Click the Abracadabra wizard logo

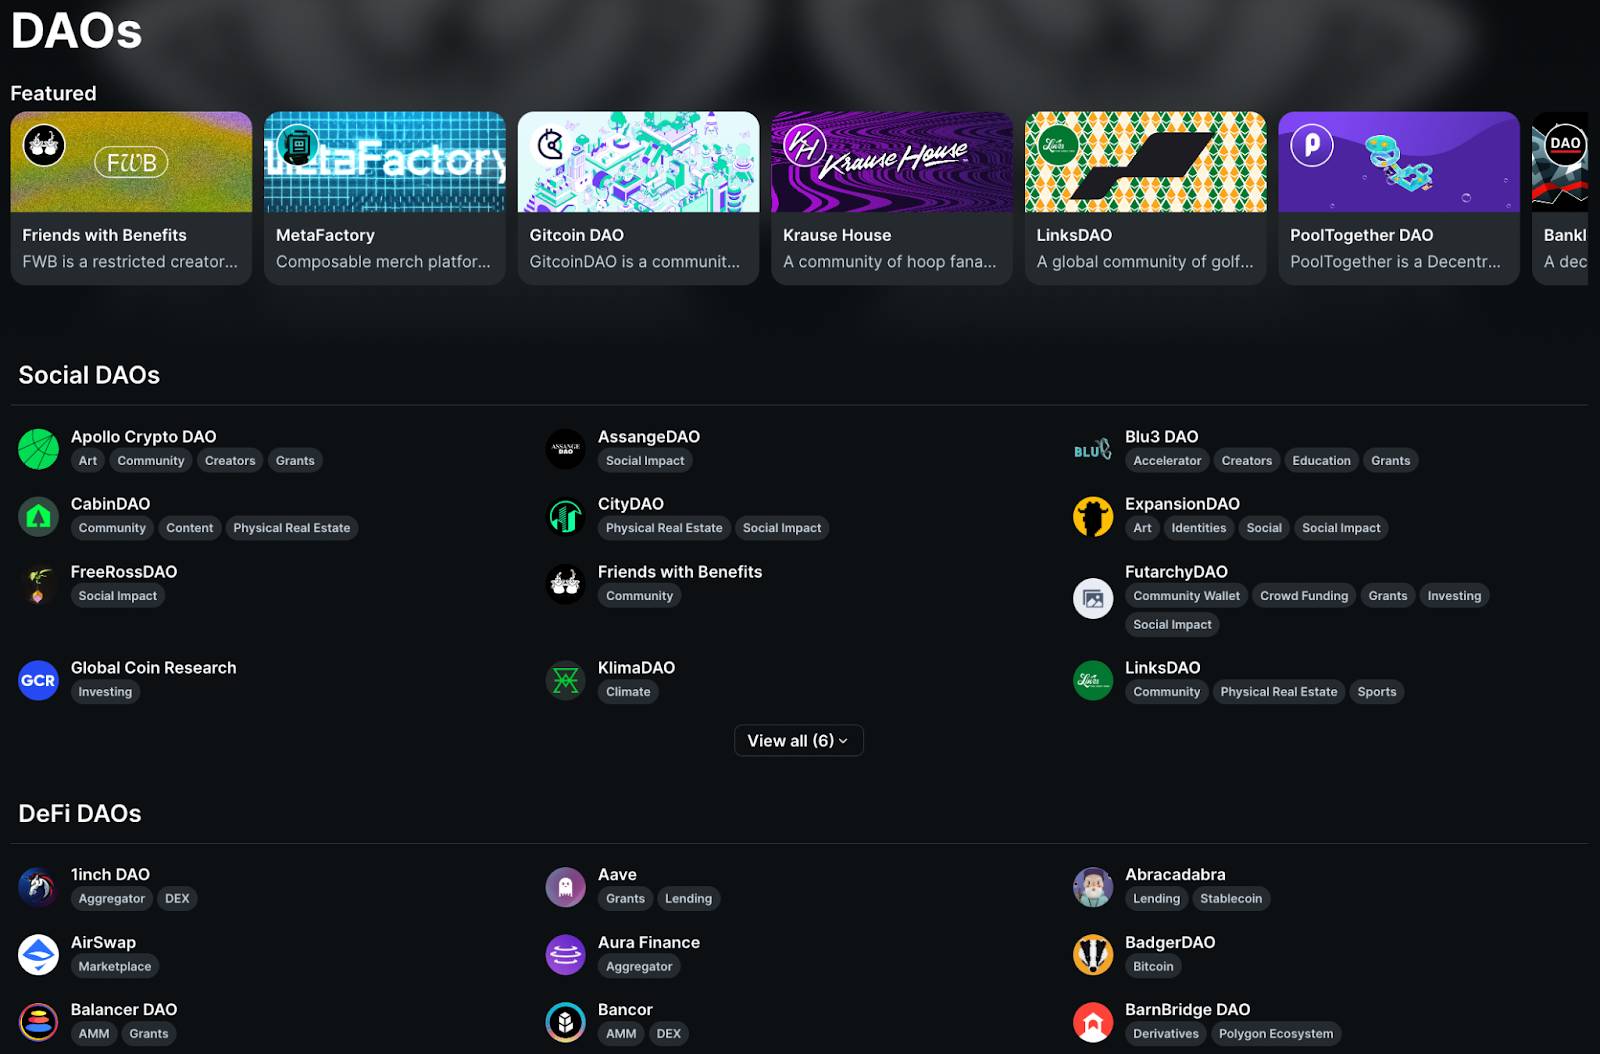click(1093, 887)
